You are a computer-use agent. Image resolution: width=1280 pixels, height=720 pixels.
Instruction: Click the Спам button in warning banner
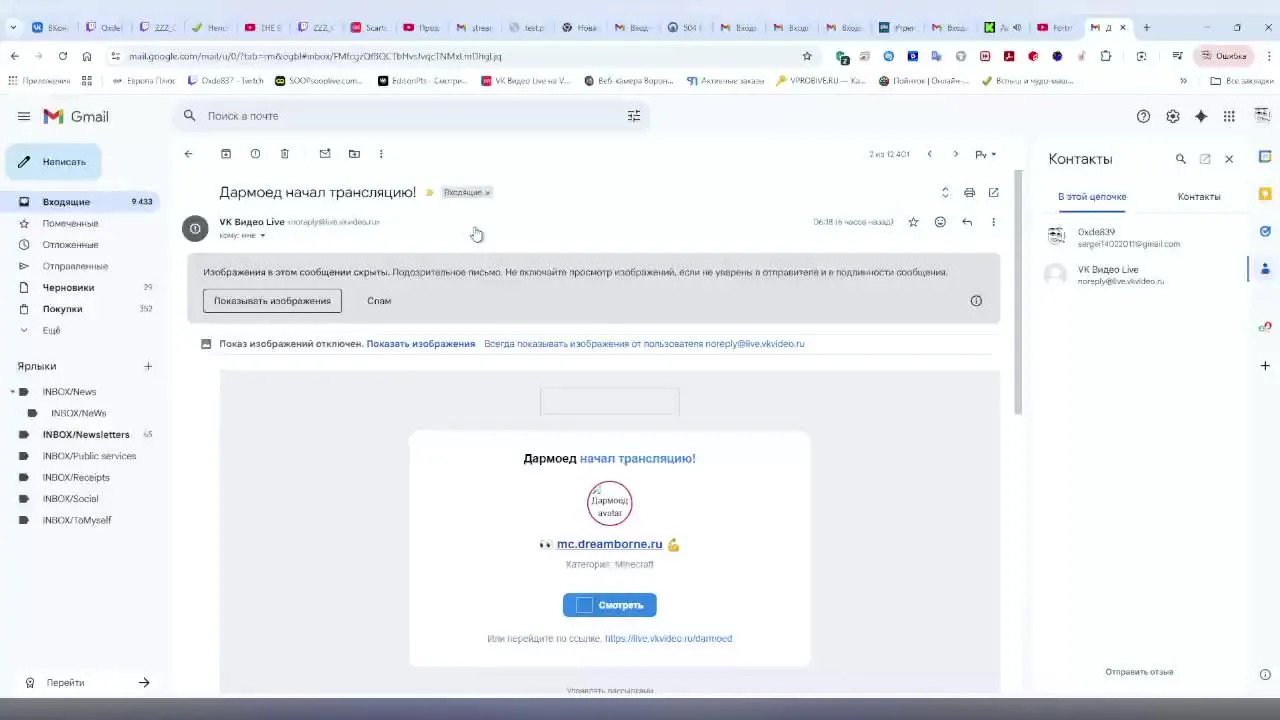(379, 301)
